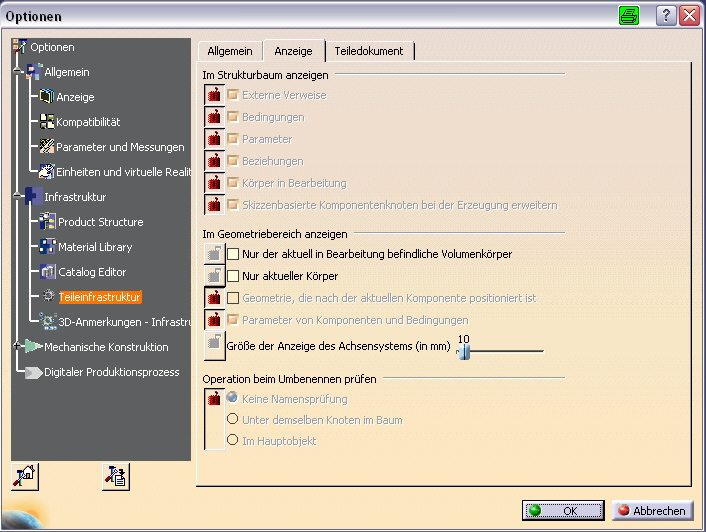
Task: Click the Infrastruktur category icon
Action: click(x=34, y=196)
